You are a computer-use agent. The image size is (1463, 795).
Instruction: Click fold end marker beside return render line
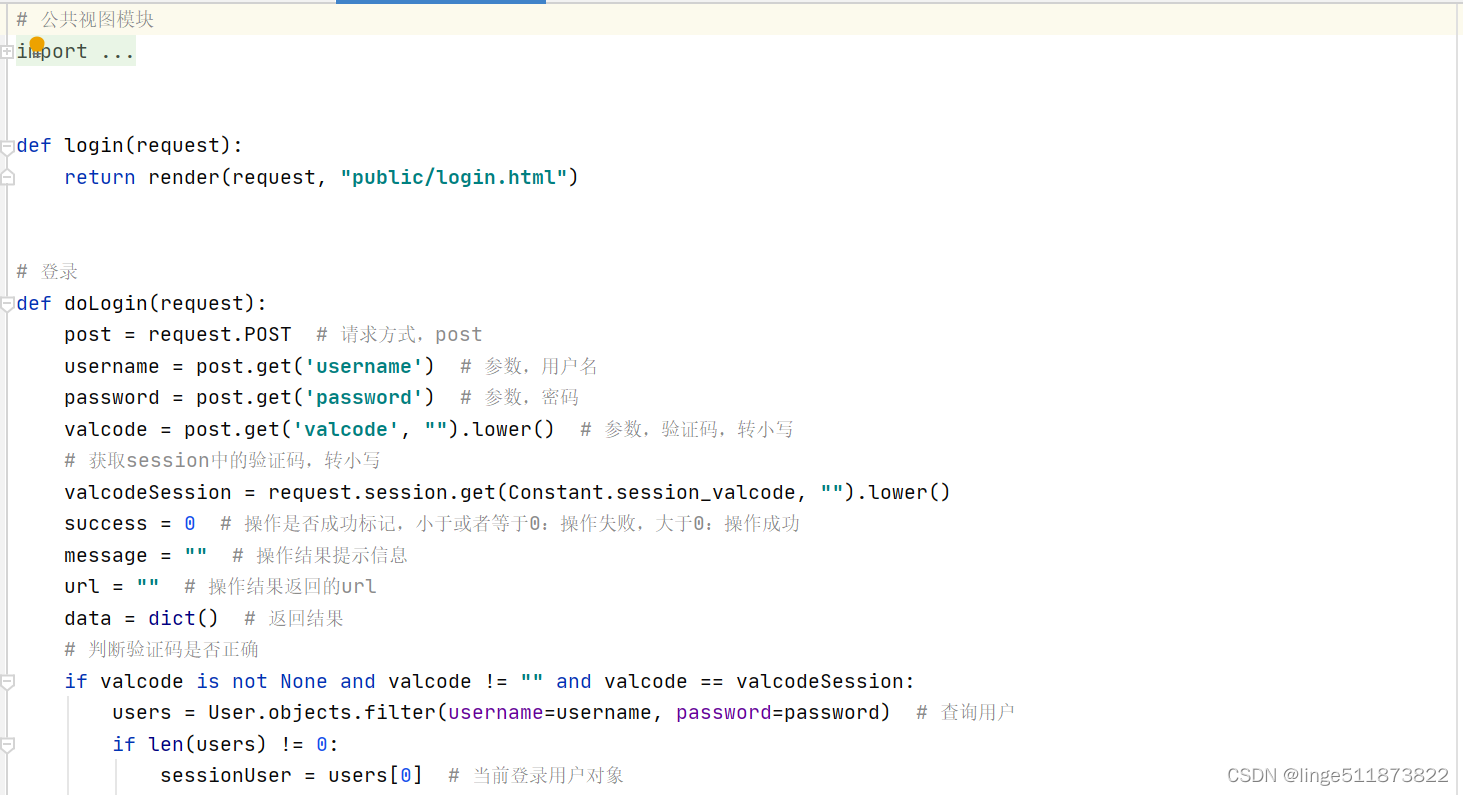coord(7,178)
